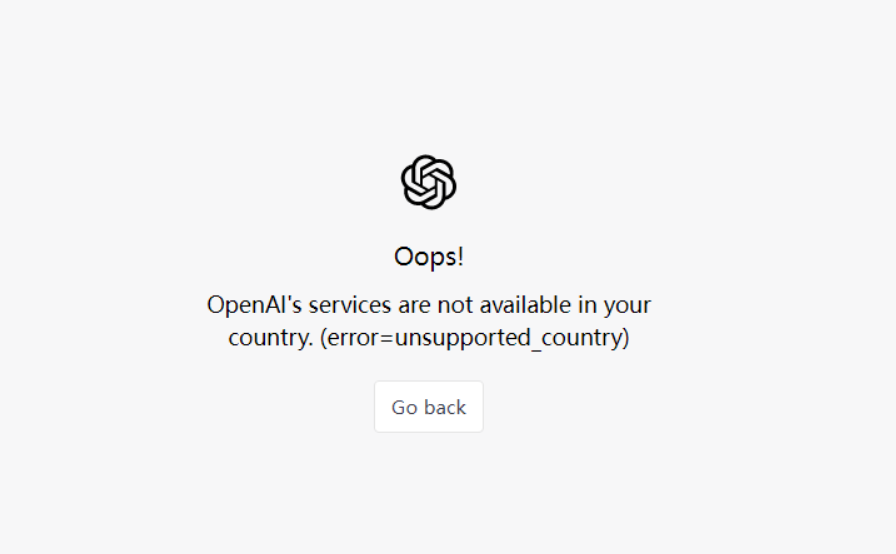Click the word available in the message
Screen dimensions: 896x554
[525, 304]
